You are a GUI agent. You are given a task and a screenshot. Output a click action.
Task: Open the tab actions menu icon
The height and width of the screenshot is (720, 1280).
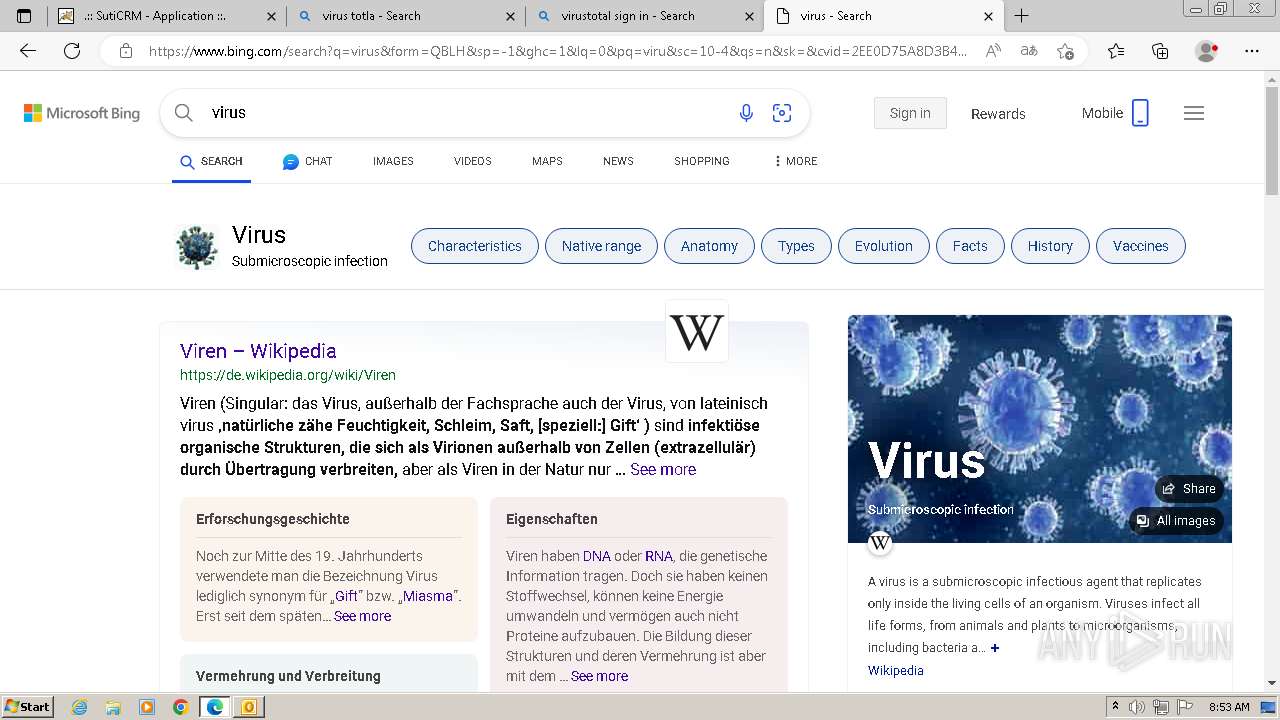(24, 16)
